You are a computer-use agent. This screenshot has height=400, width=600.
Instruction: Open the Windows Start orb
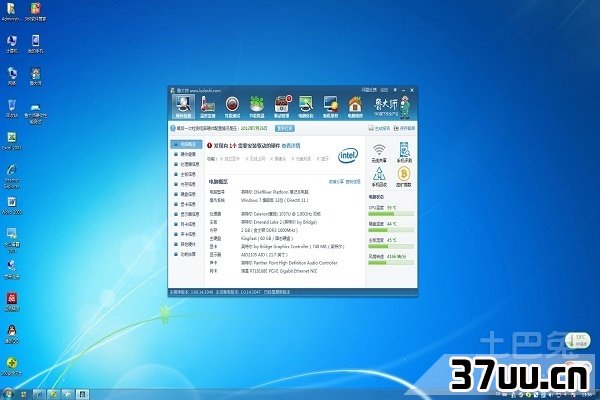[8, 394]
